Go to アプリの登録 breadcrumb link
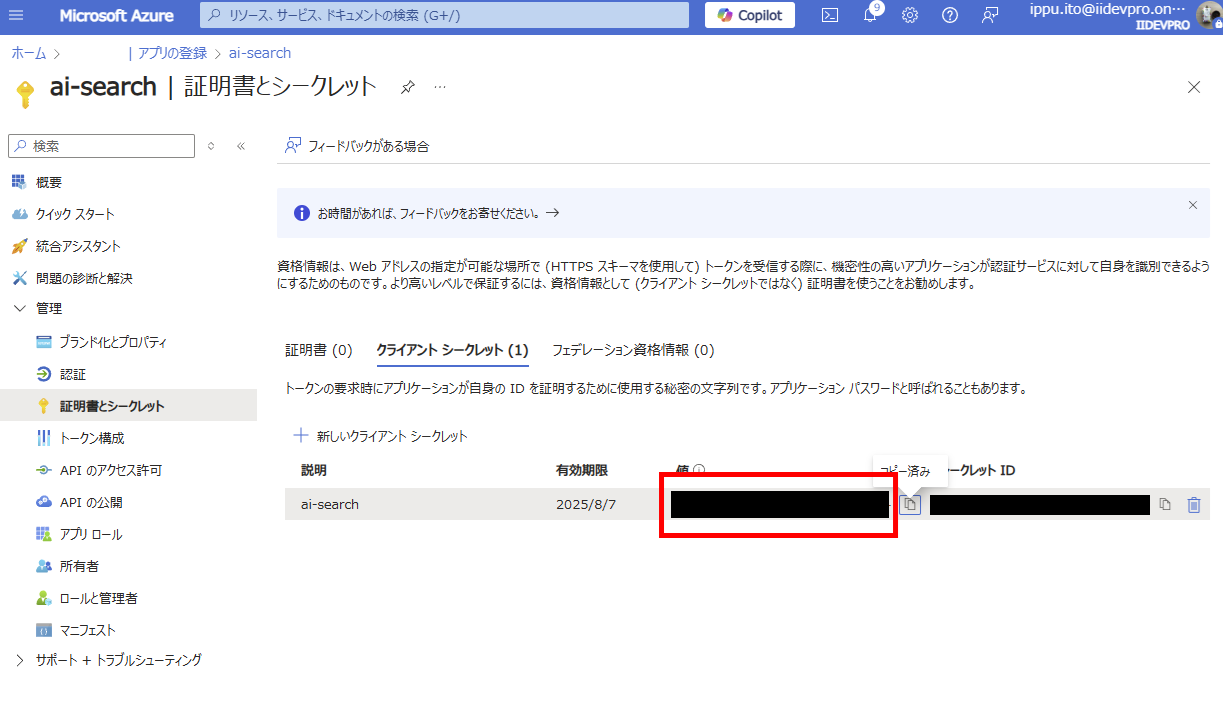 click(167, 53)
